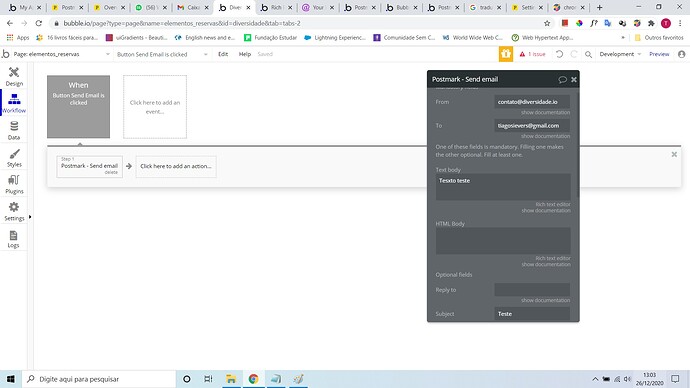This screenshot has height=388, width=690.
Task: Focus the Windows taskbar search box
Action: [x=99, y=379]
